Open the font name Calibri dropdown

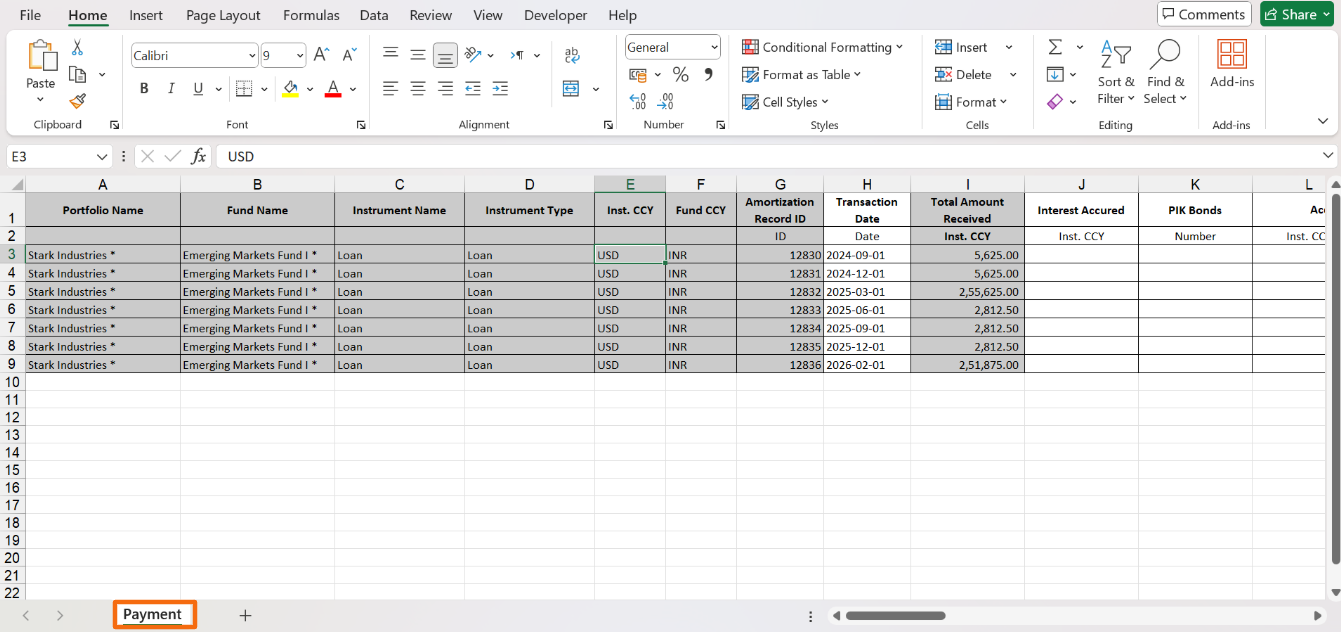tap(252, 56)
